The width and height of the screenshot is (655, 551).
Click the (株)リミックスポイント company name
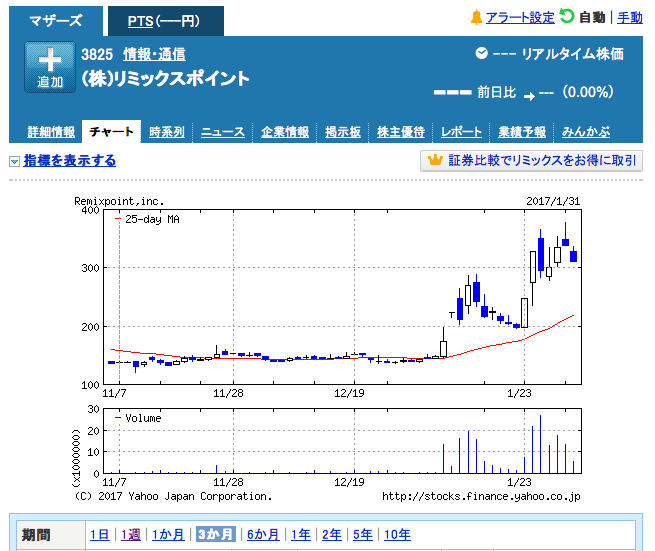pyautogui.click(x=165, y=79)
